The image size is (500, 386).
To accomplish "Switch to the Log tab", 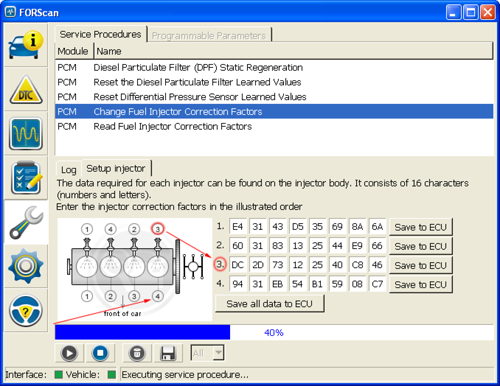I will pos(69,170).
